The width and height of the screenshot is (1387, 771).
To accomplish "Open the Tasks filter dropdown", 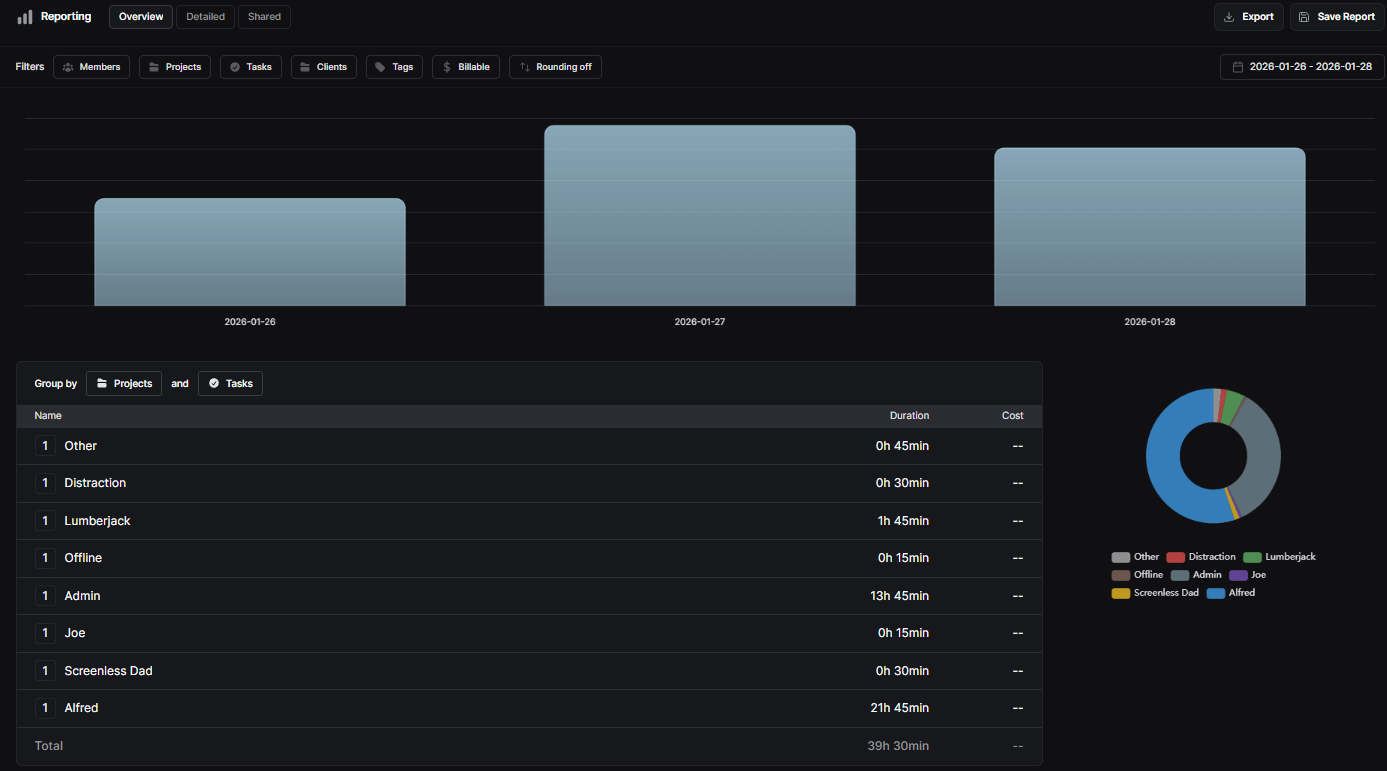I will point(251,67).
